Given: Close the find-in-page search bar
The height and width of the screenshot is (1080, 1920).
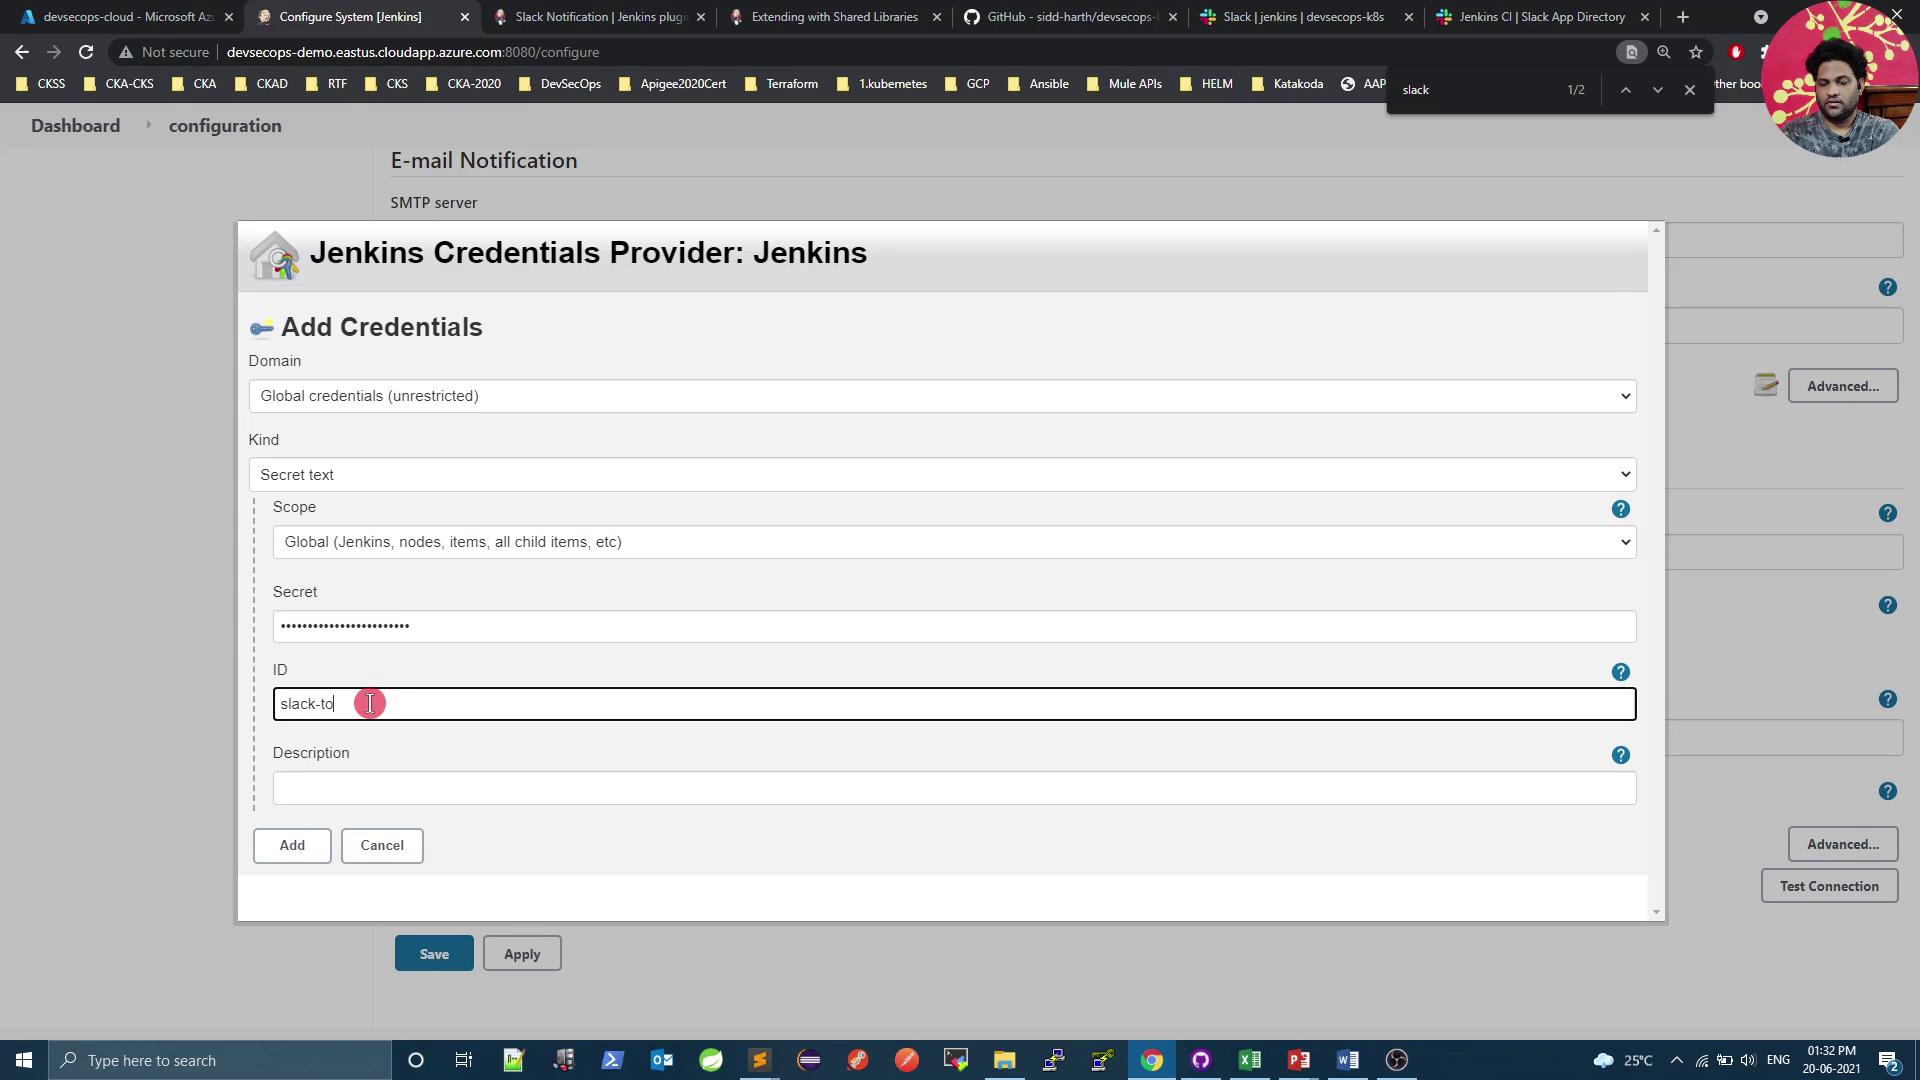Looking at the screenshot, I should pos(1690,90).
